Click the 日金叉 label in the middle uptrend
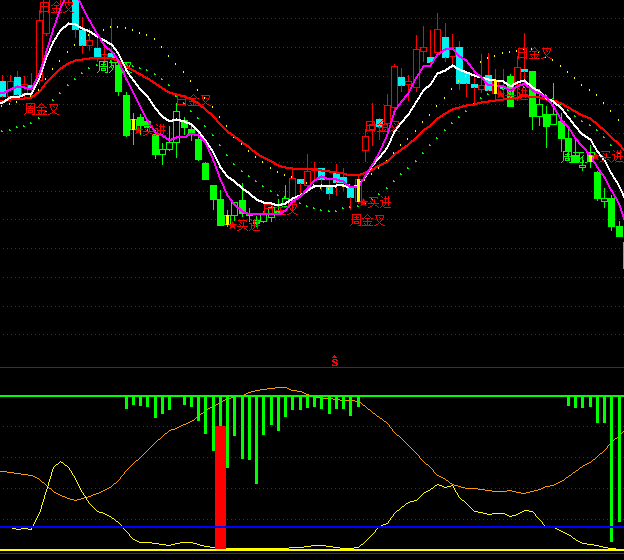The width and height of the screenshot is (624, 560). 379,126
